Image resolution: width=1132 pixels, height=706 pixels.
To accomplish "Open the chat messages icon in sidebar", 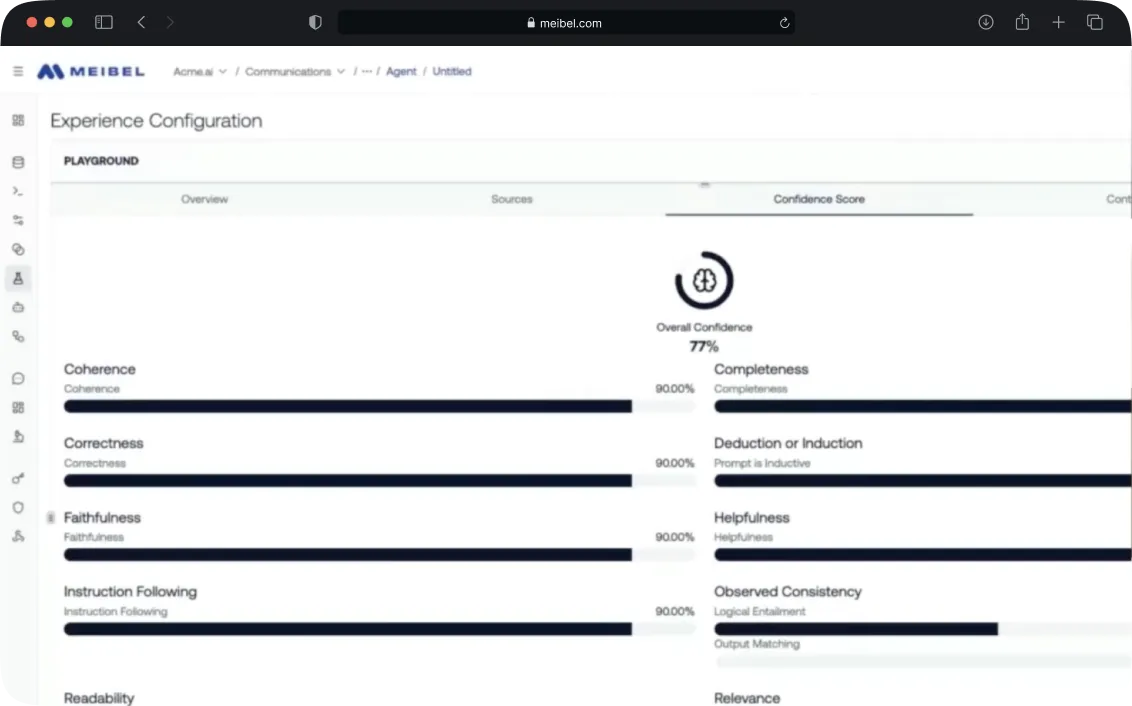I will click(18, 378).
